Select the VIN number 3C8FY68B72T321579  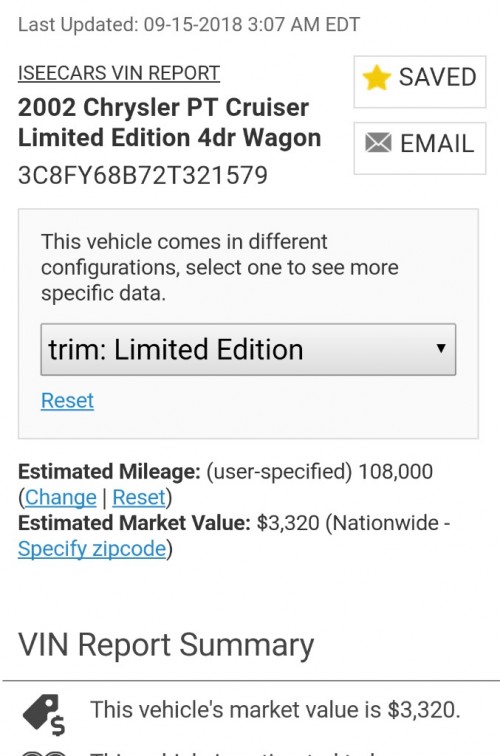pos(143,175)
